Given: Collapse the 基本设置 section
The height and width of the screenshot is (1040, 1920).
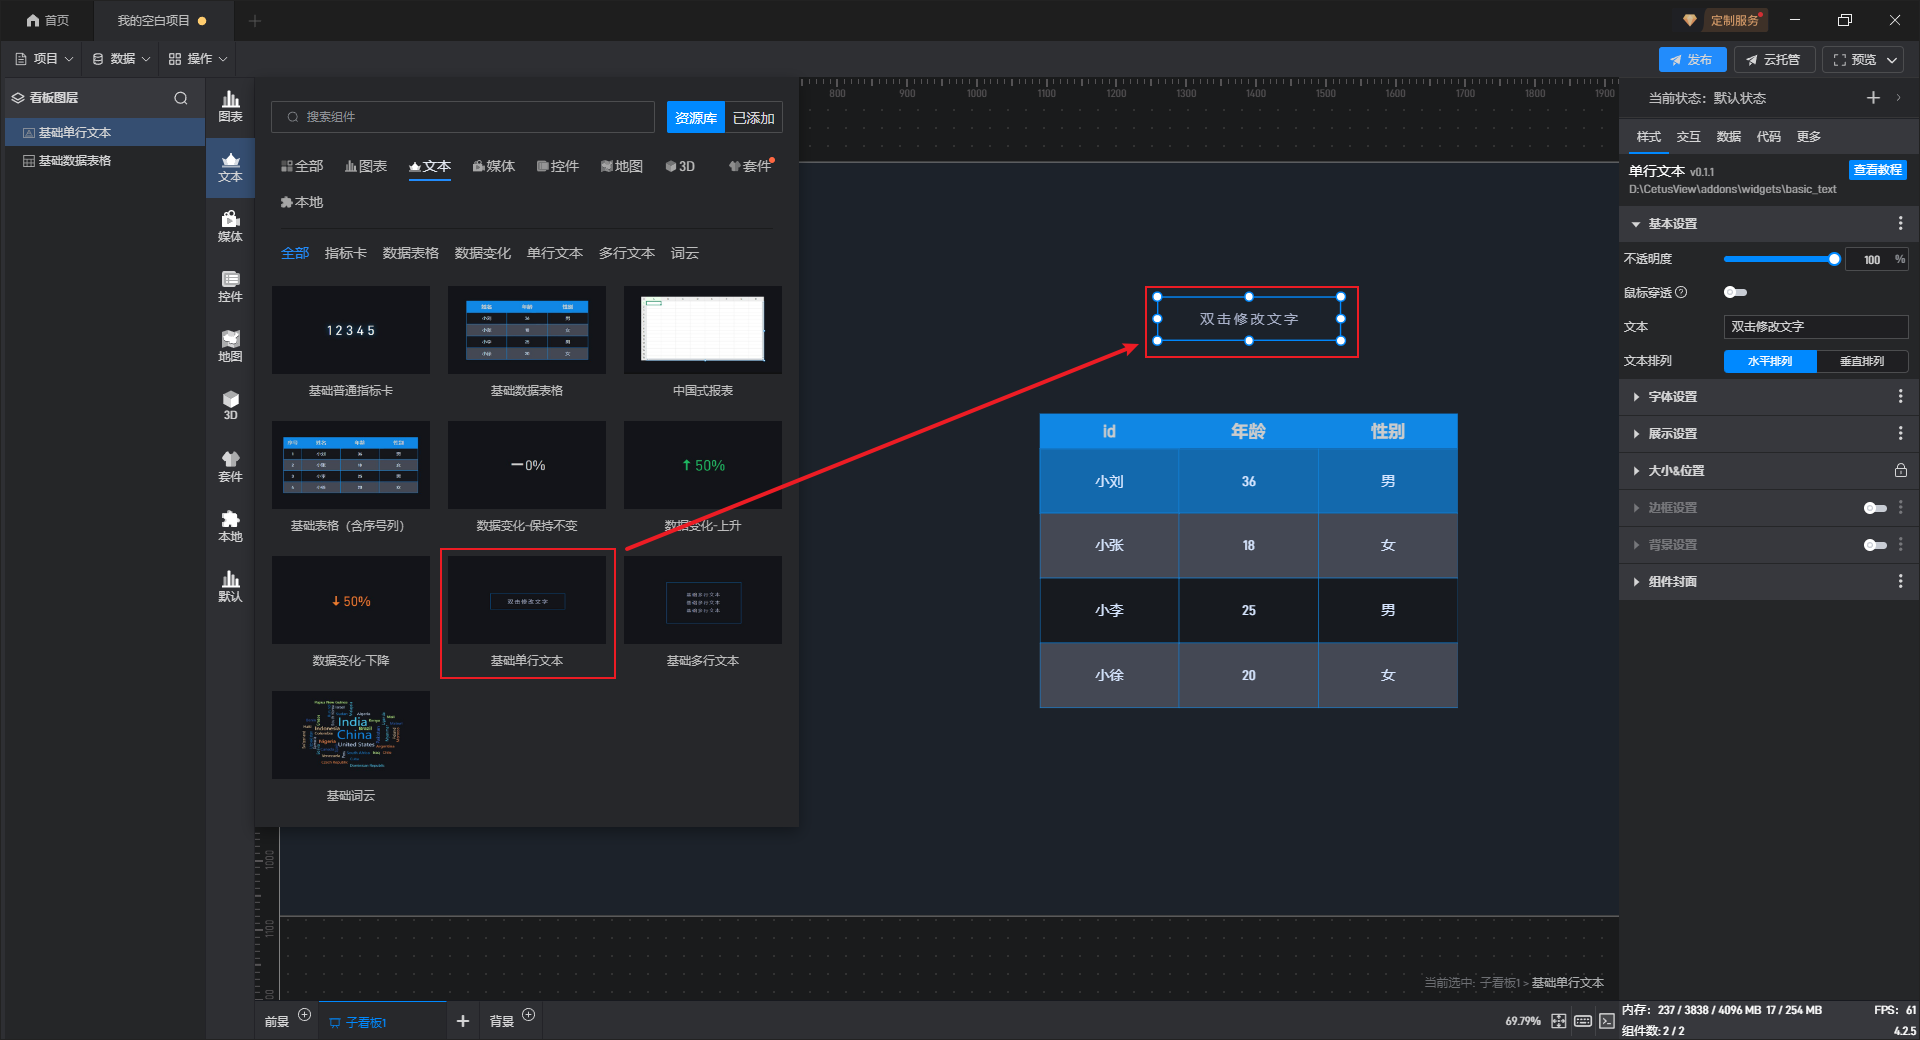Looking at the screenshot, I should coord(1636,224).
